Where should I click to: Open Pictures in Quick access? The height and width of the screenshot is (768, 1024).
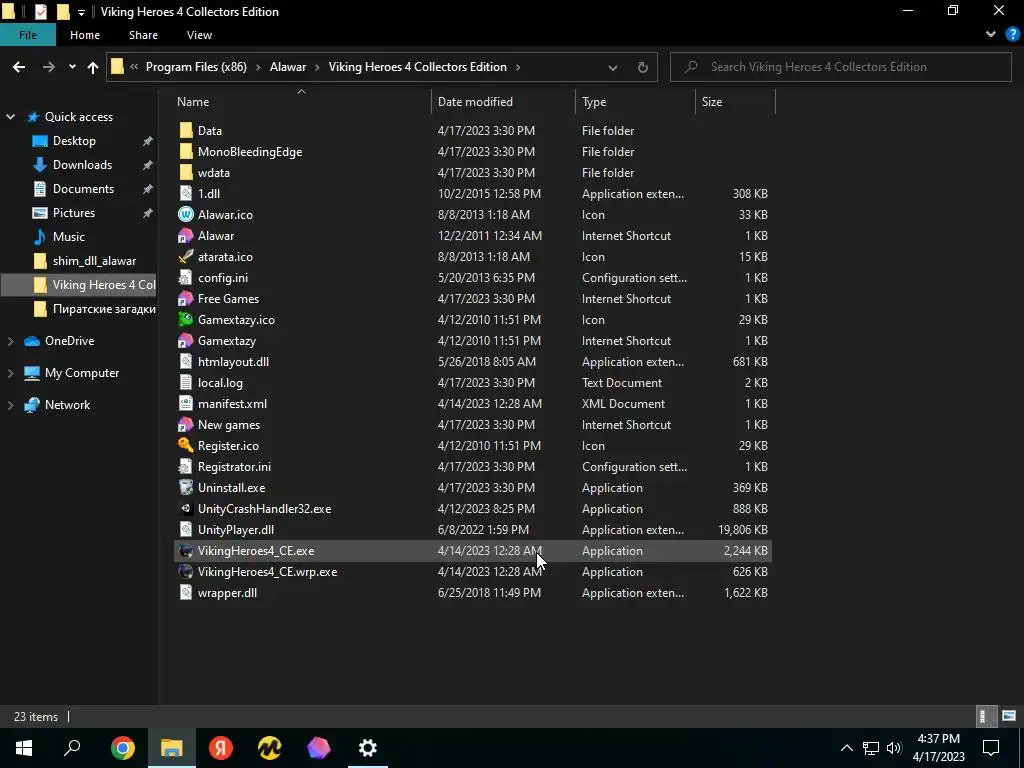pyautogui.click(x=74, y=213)
